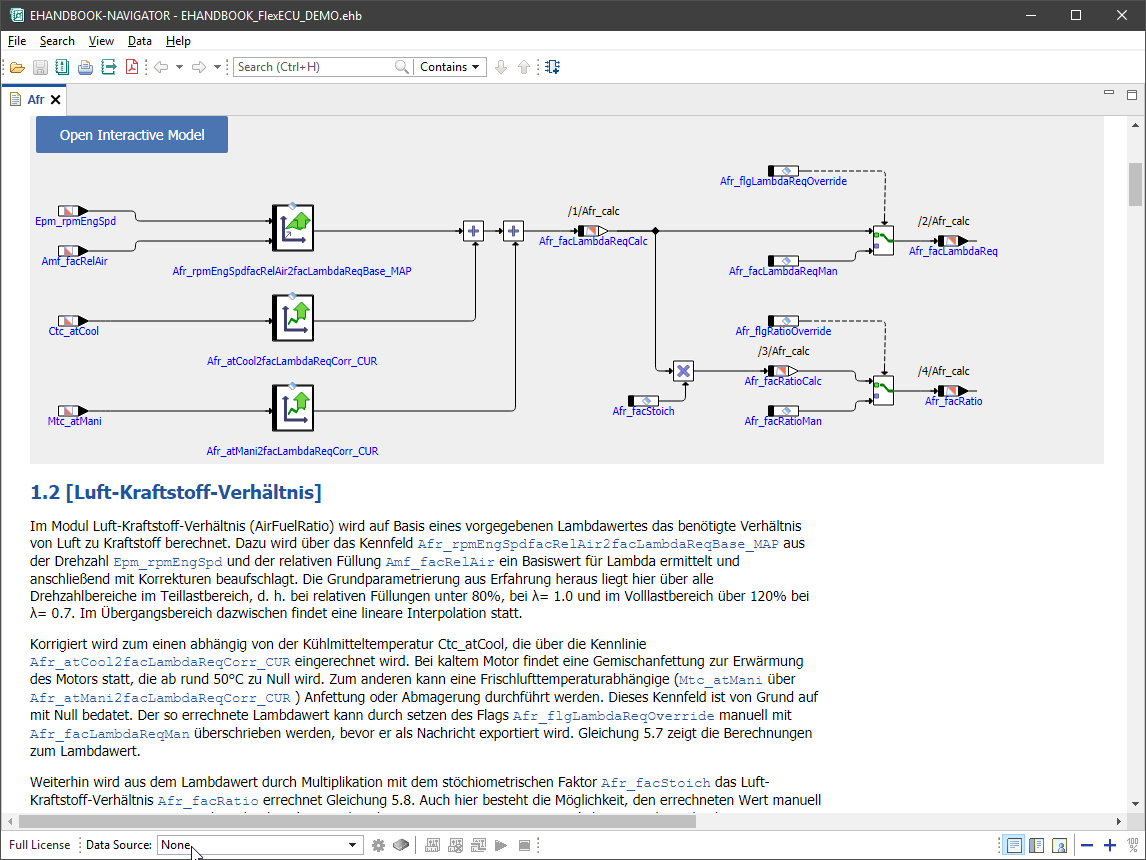
Task: Toggle the third view mode button with person image
Action: (x=1059, y=845)
